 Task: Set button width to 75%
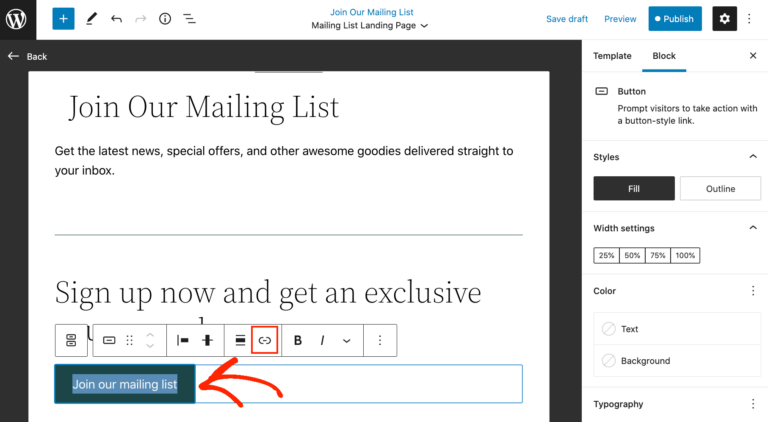[658, 256]
